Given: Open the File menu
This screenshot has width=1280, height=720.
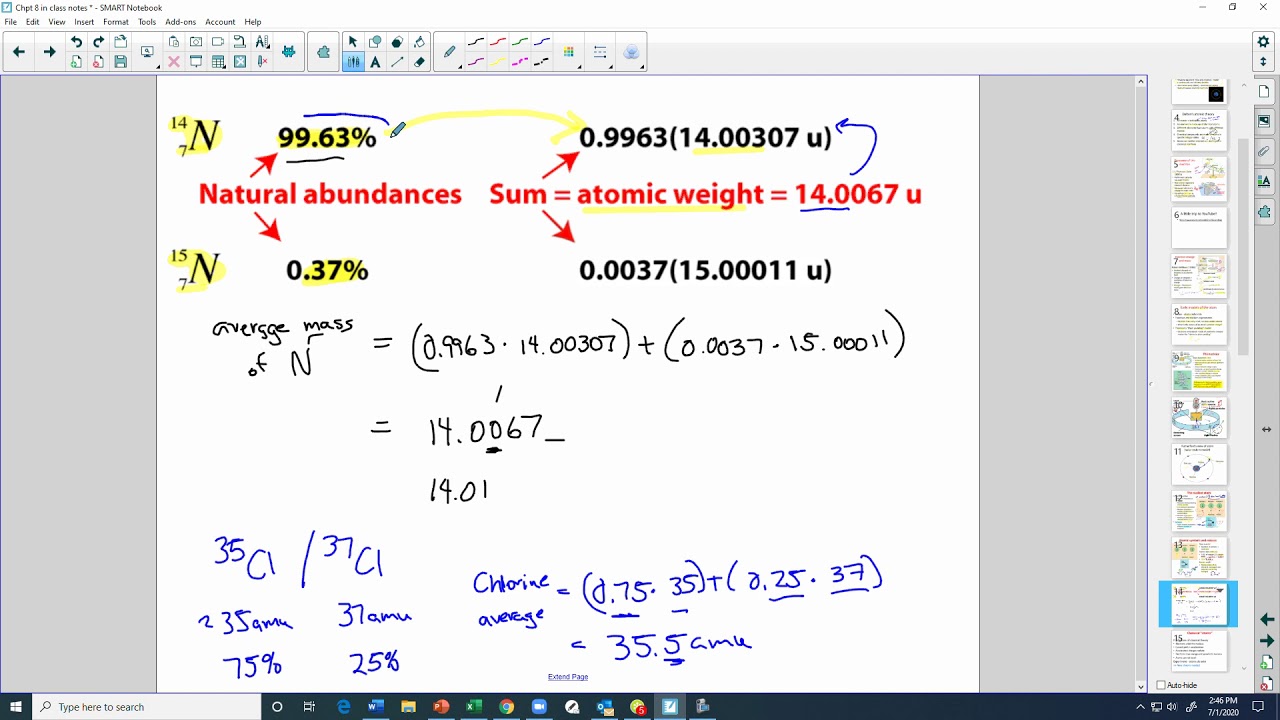Looking at the screenshot, I should 11,22.
